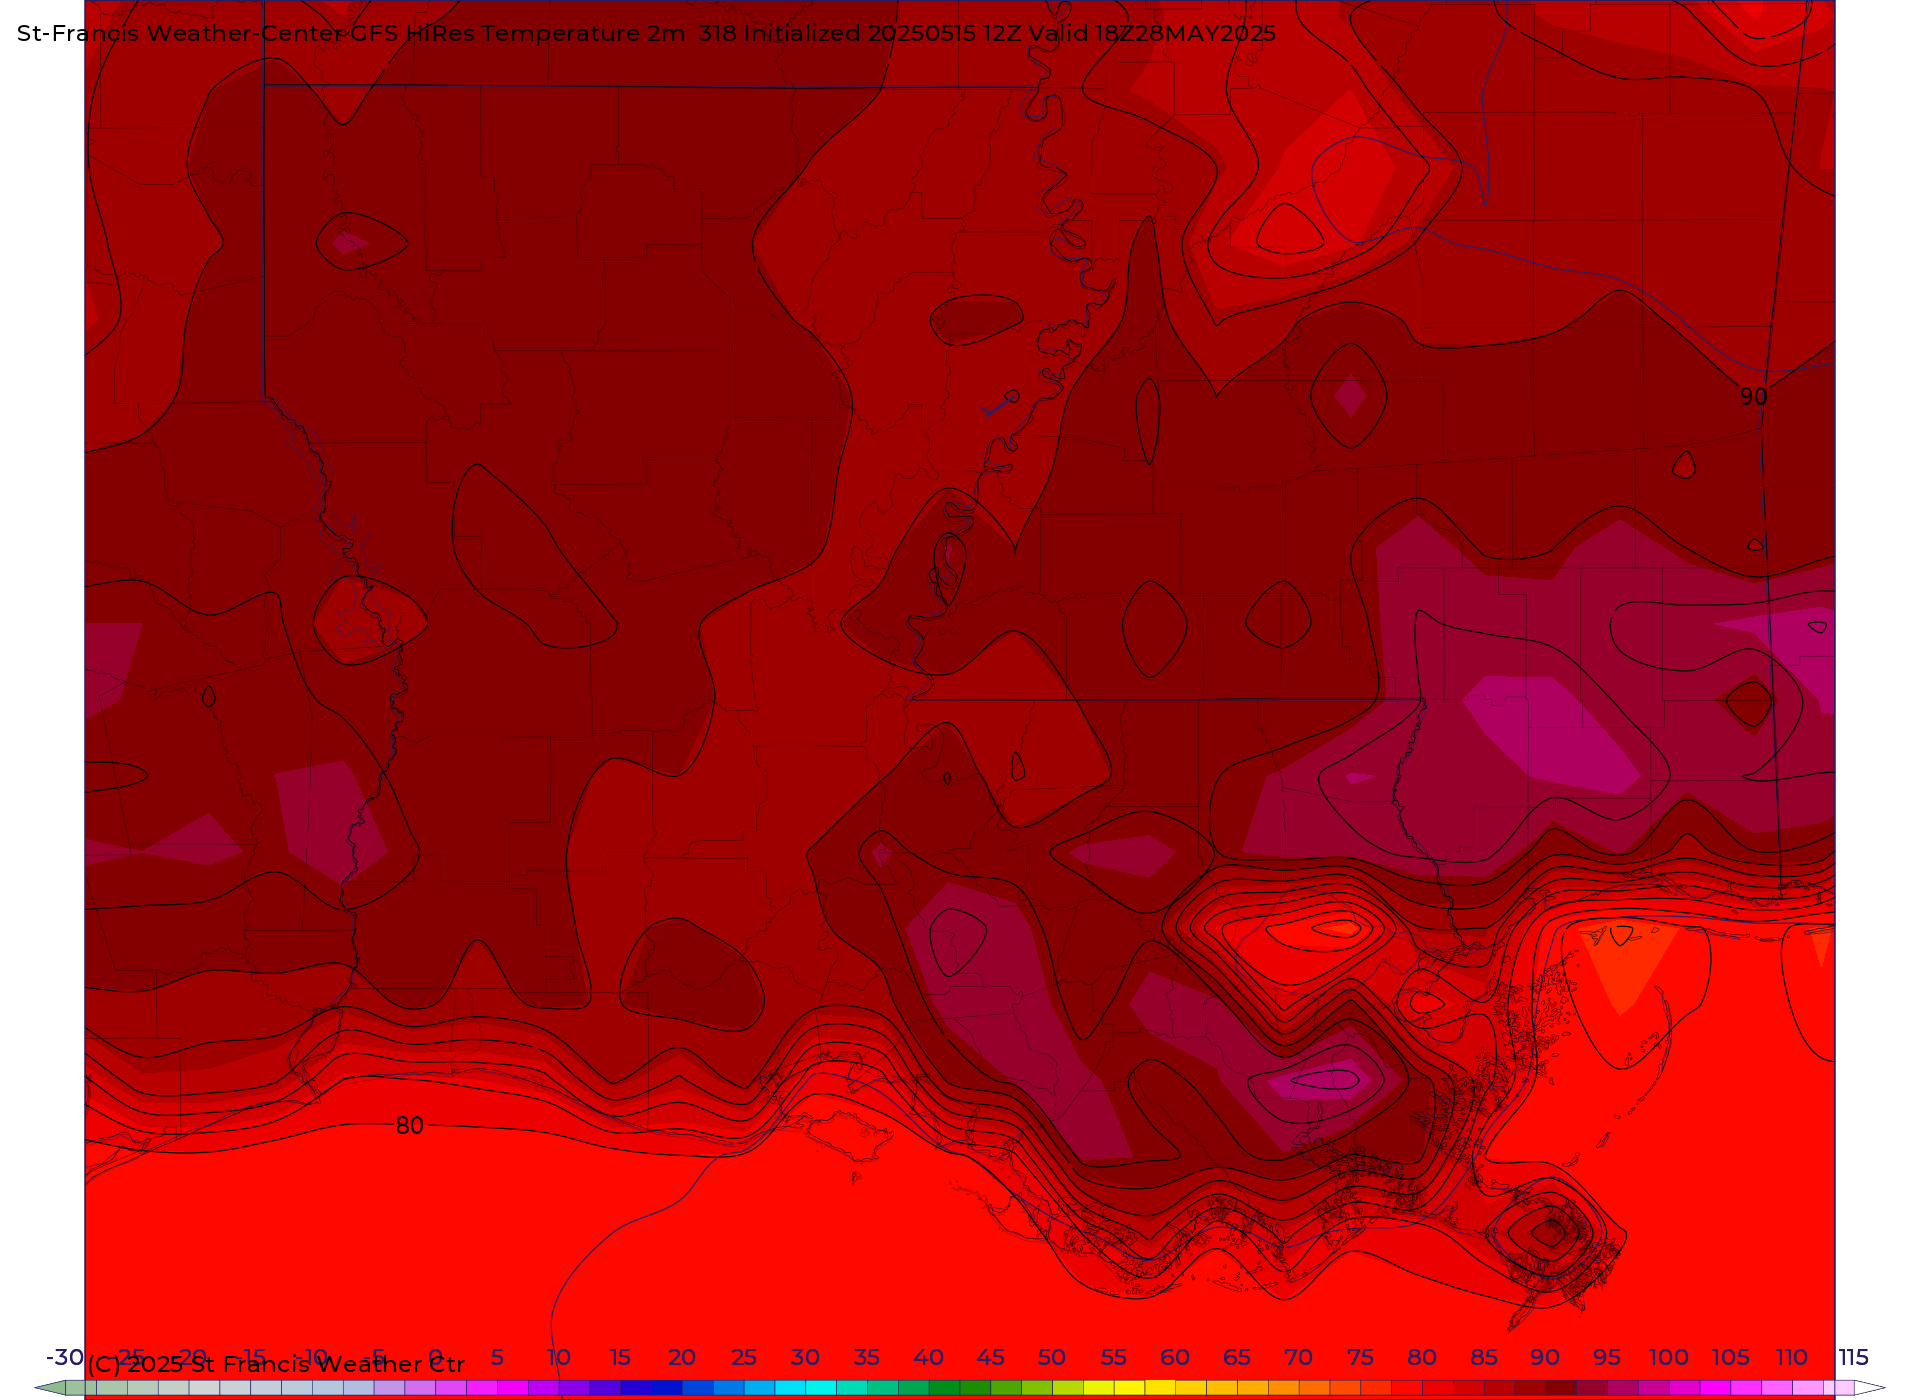1920x1400 pixels.
Task: Select the bright magenta swatch below 105
Action: point(1715,1388)
